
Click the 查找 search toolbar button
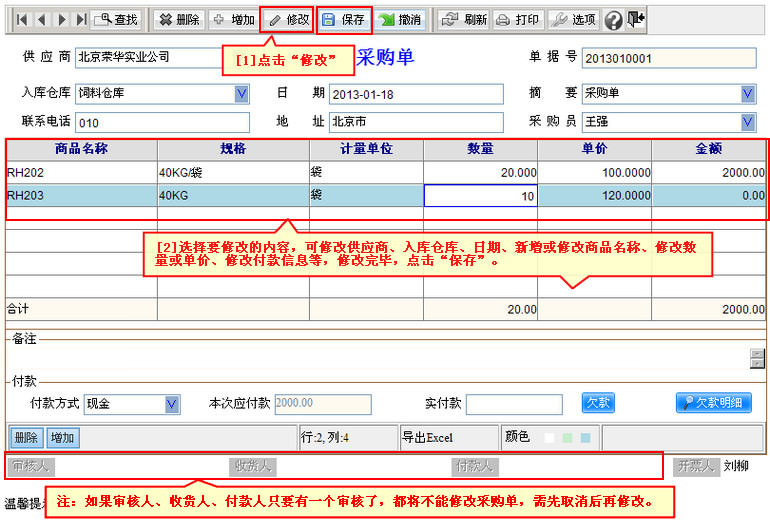point(116,19)
